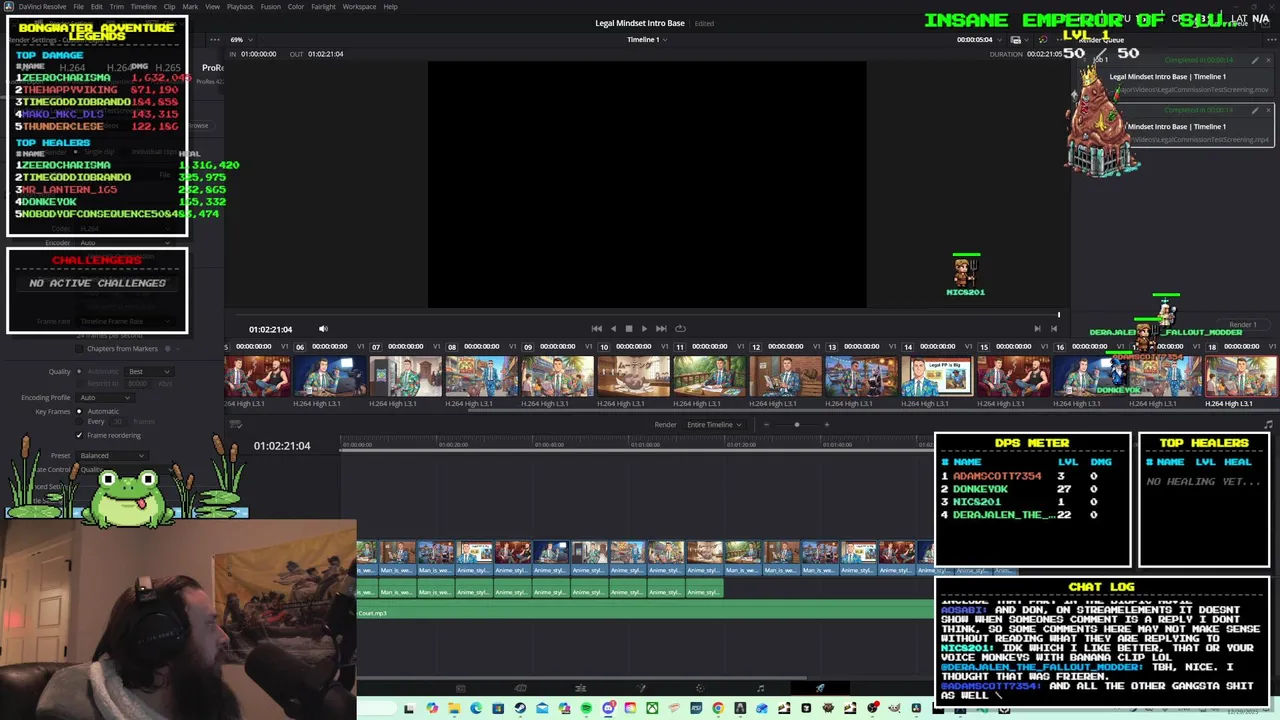Click the large timeline timecode display
This screenshot has width=1280, height=720.
[282, 445]
